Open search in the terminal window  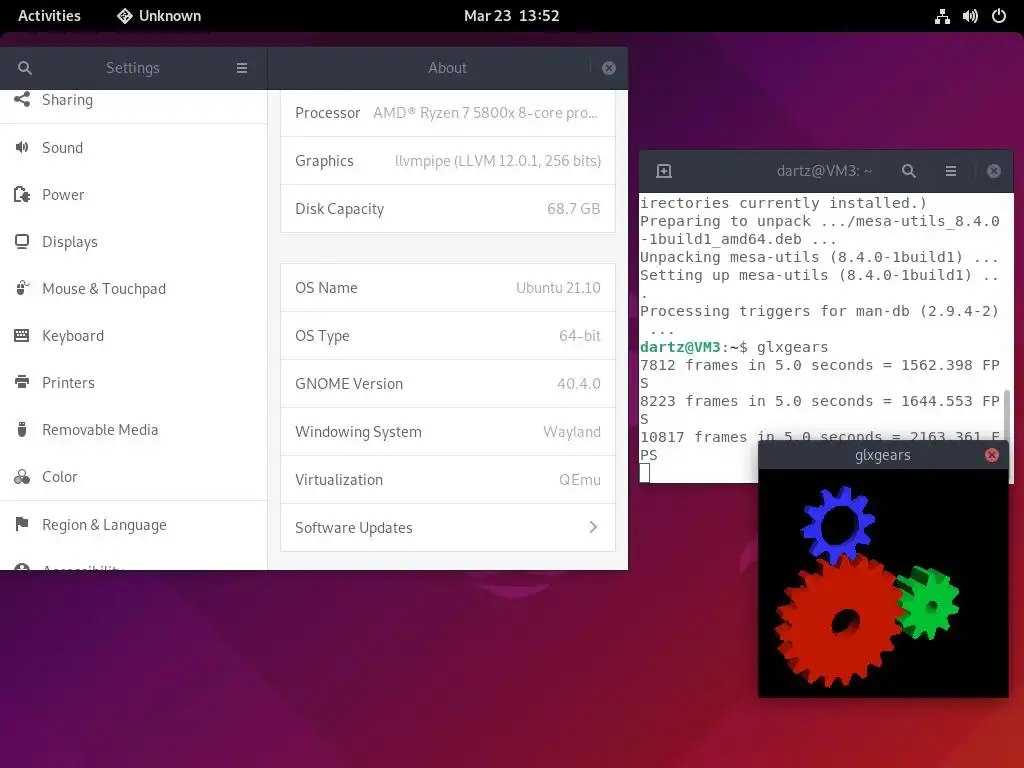click(908, 171)
